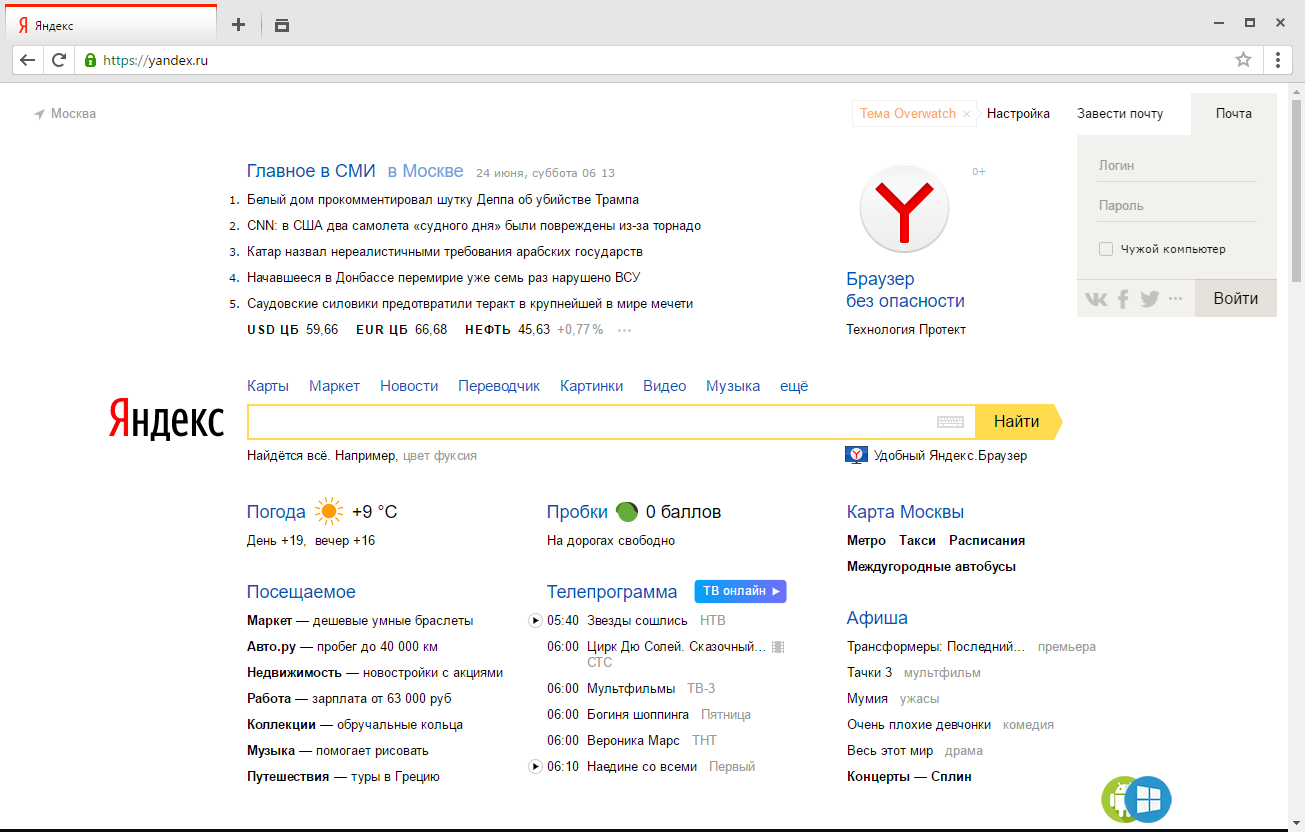1305x832 pixels.
Task: Click the Логин input field
Action: point(1177,166)
